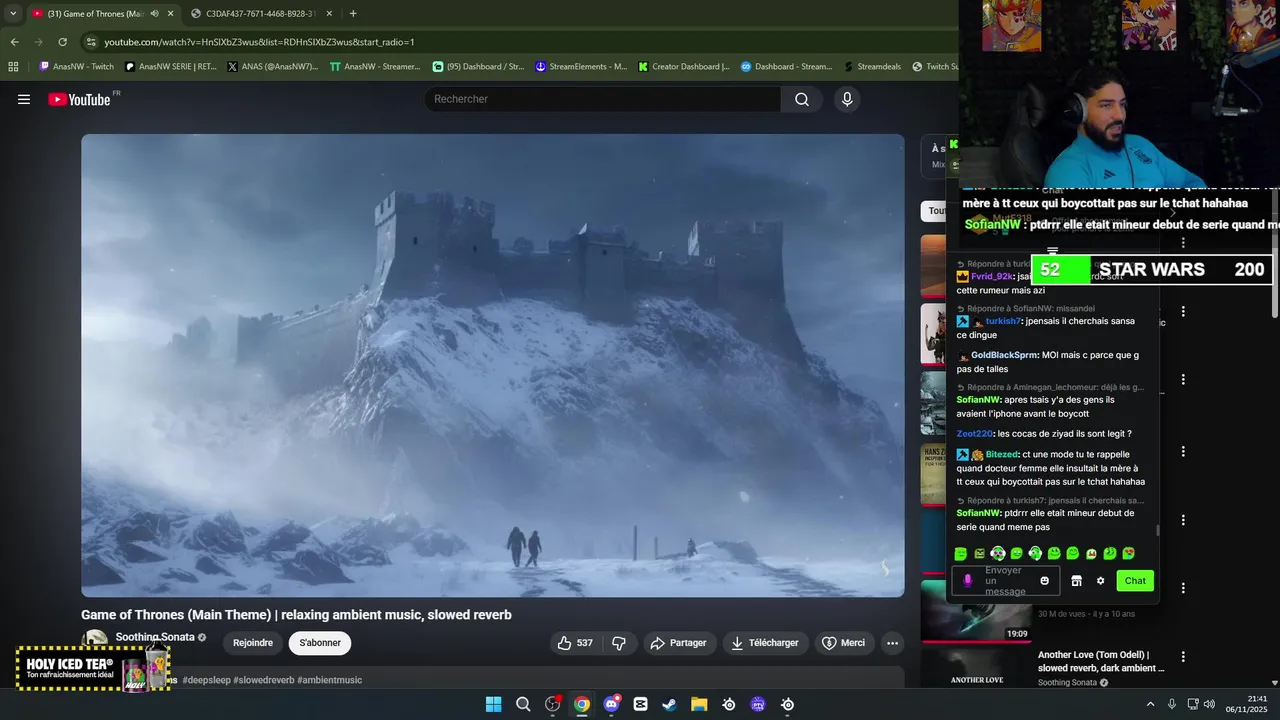Open the AnasNW - Twitch bookmark
This screenshot has width=1280, height=720.
pos(76,67)
